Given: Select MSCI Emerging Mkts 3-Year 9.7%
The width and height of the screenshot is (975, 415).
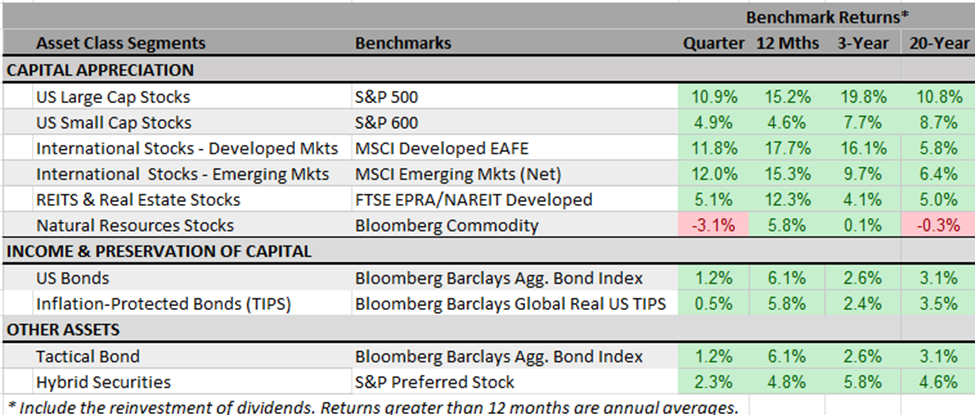Looking at the screenshot, I should [864, 175].
